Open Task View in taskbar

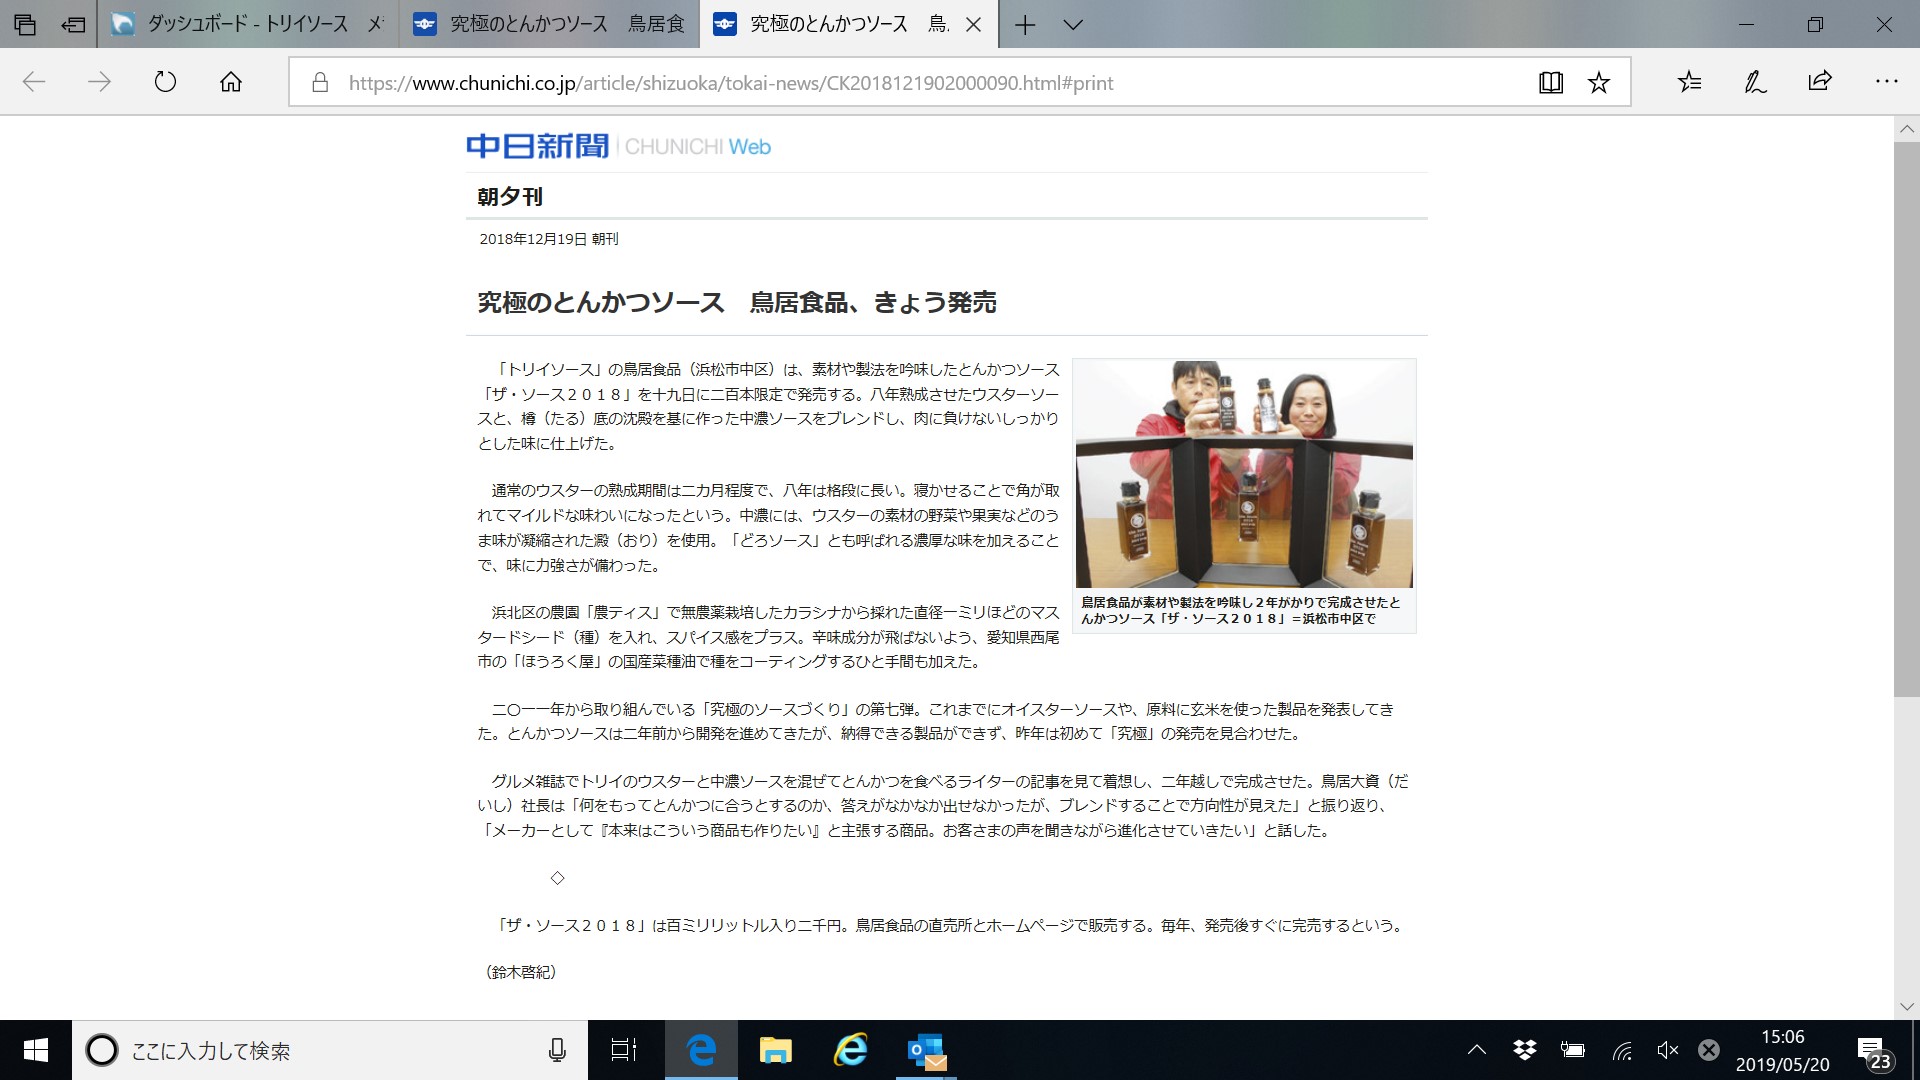coord(624,1050)
